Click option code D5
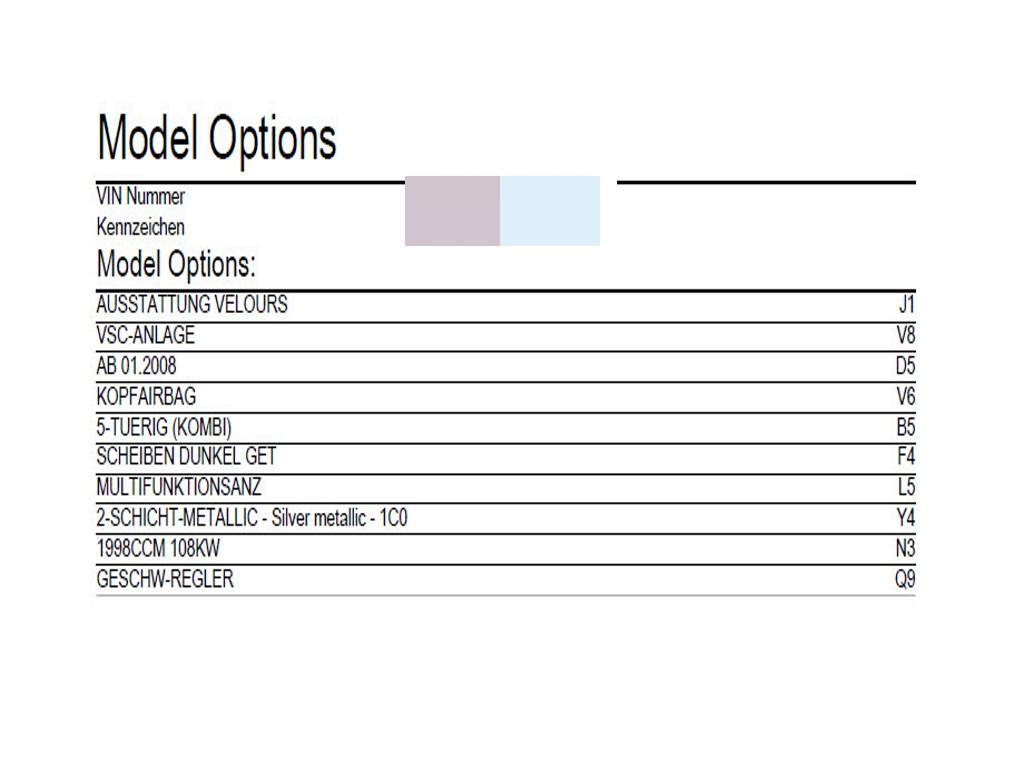 tap(906, 366)
